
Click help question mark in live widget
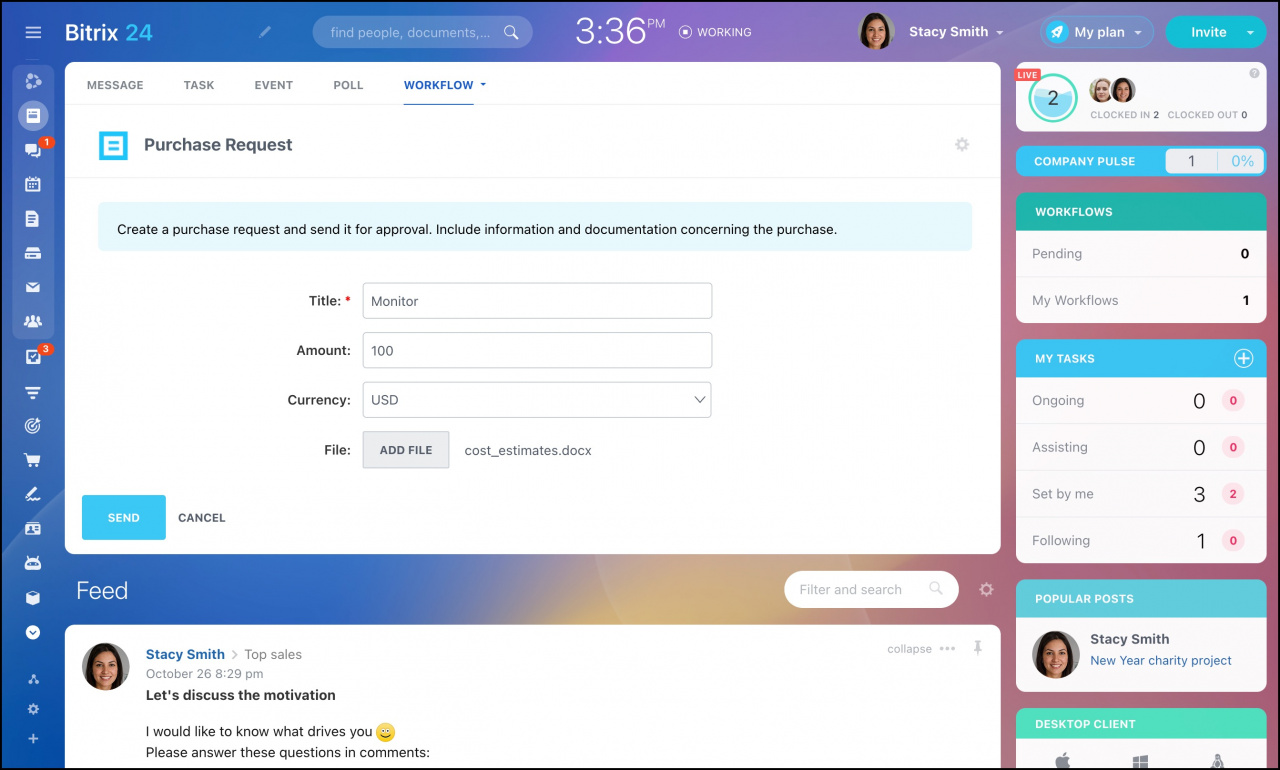click(x=1254, y=73)
